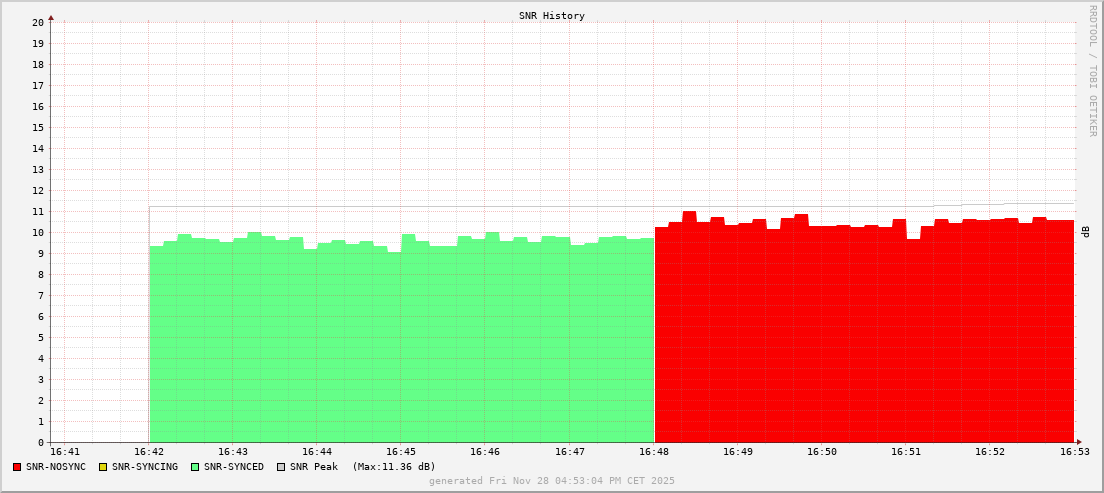Click the RRDTOOL / TOBI OETIKER watermark
Image resolution: width=1104 pixels, height=493 pixels.
[x=1092, y=70]
